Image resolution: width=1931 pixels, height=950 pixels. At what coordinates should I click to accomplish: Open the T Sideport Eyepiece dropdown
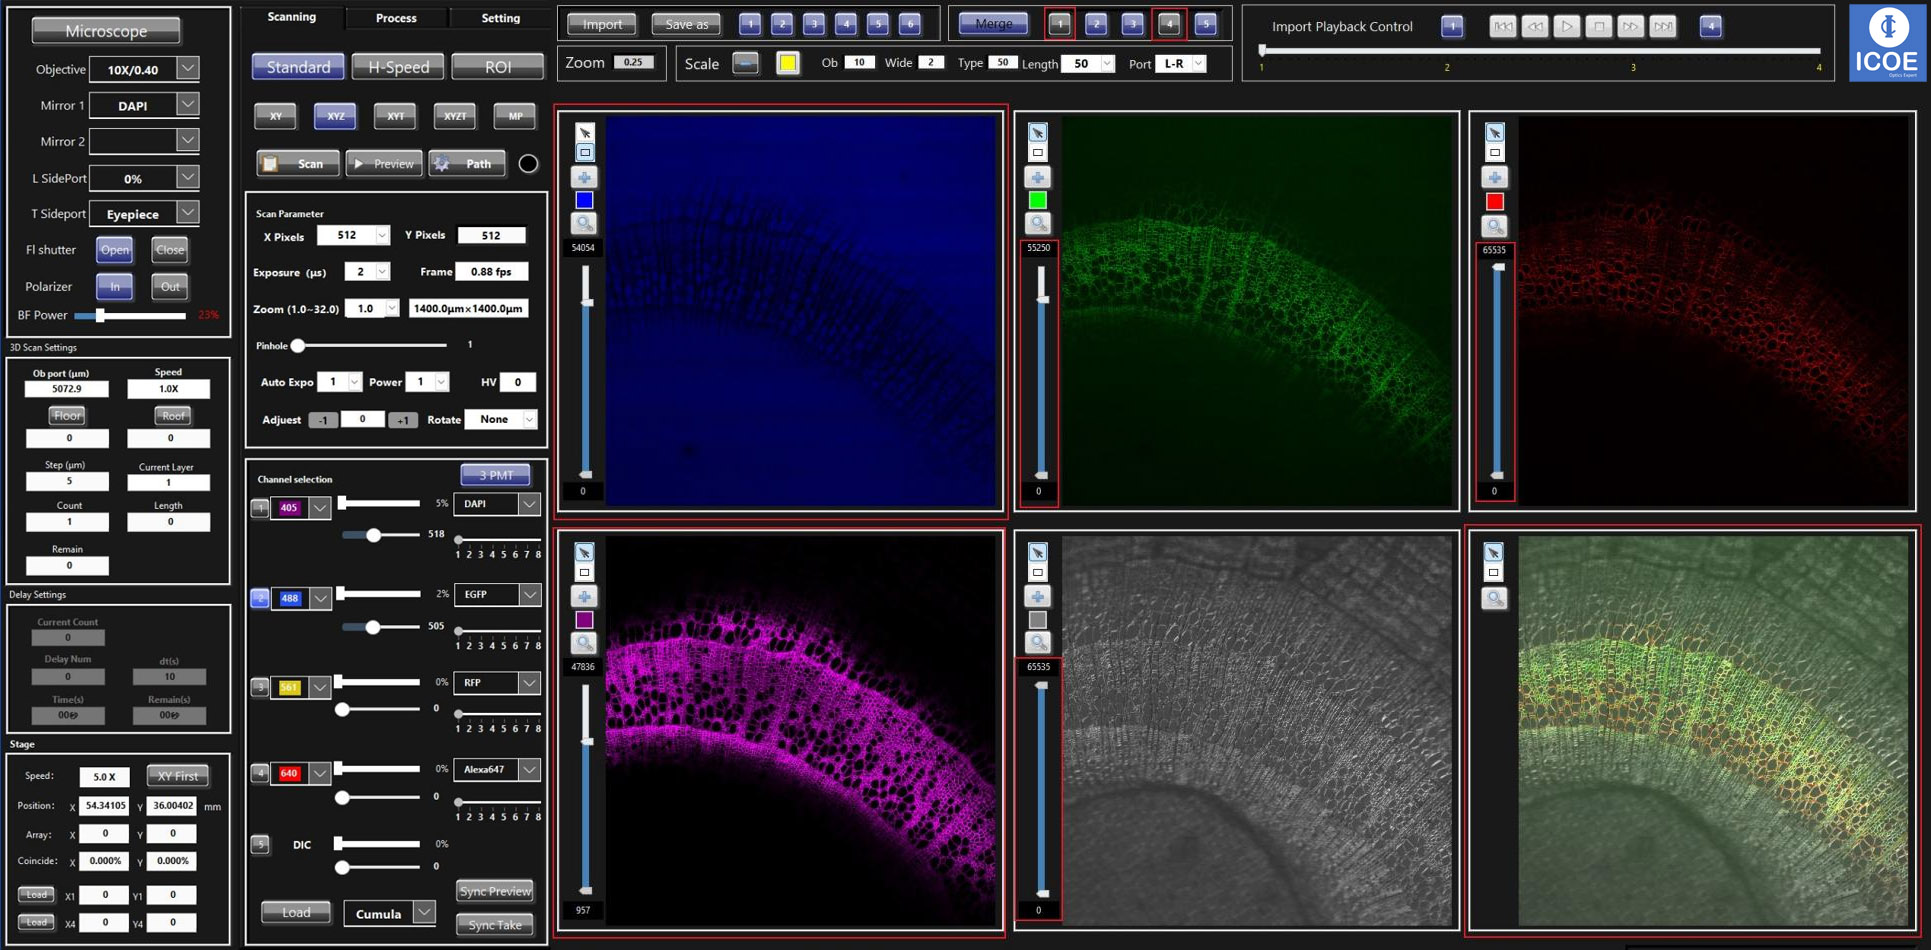(x=188, y=213)
